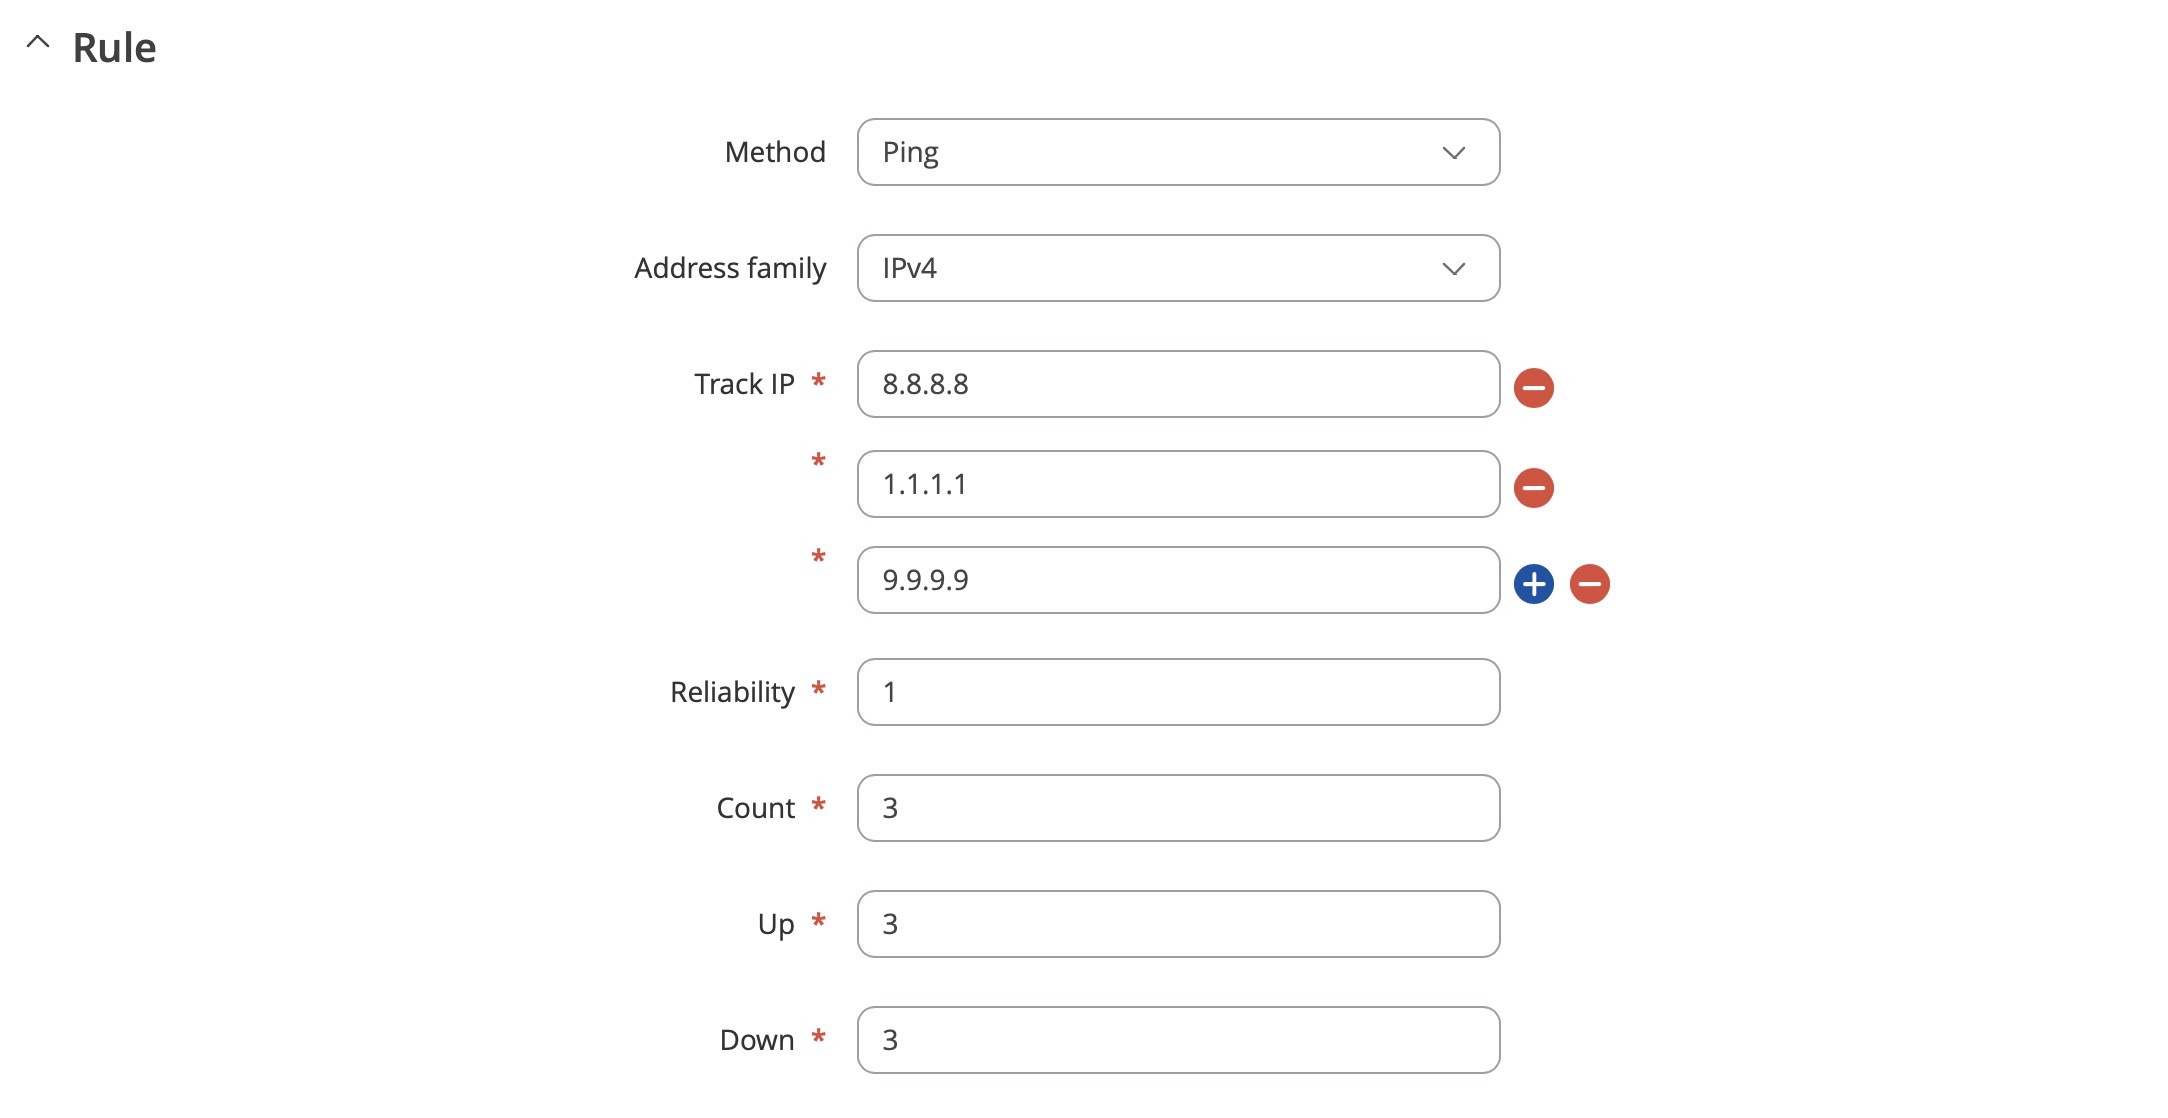Collapse the Rule section chevron

pyautogui.click(x=38, y=43)
